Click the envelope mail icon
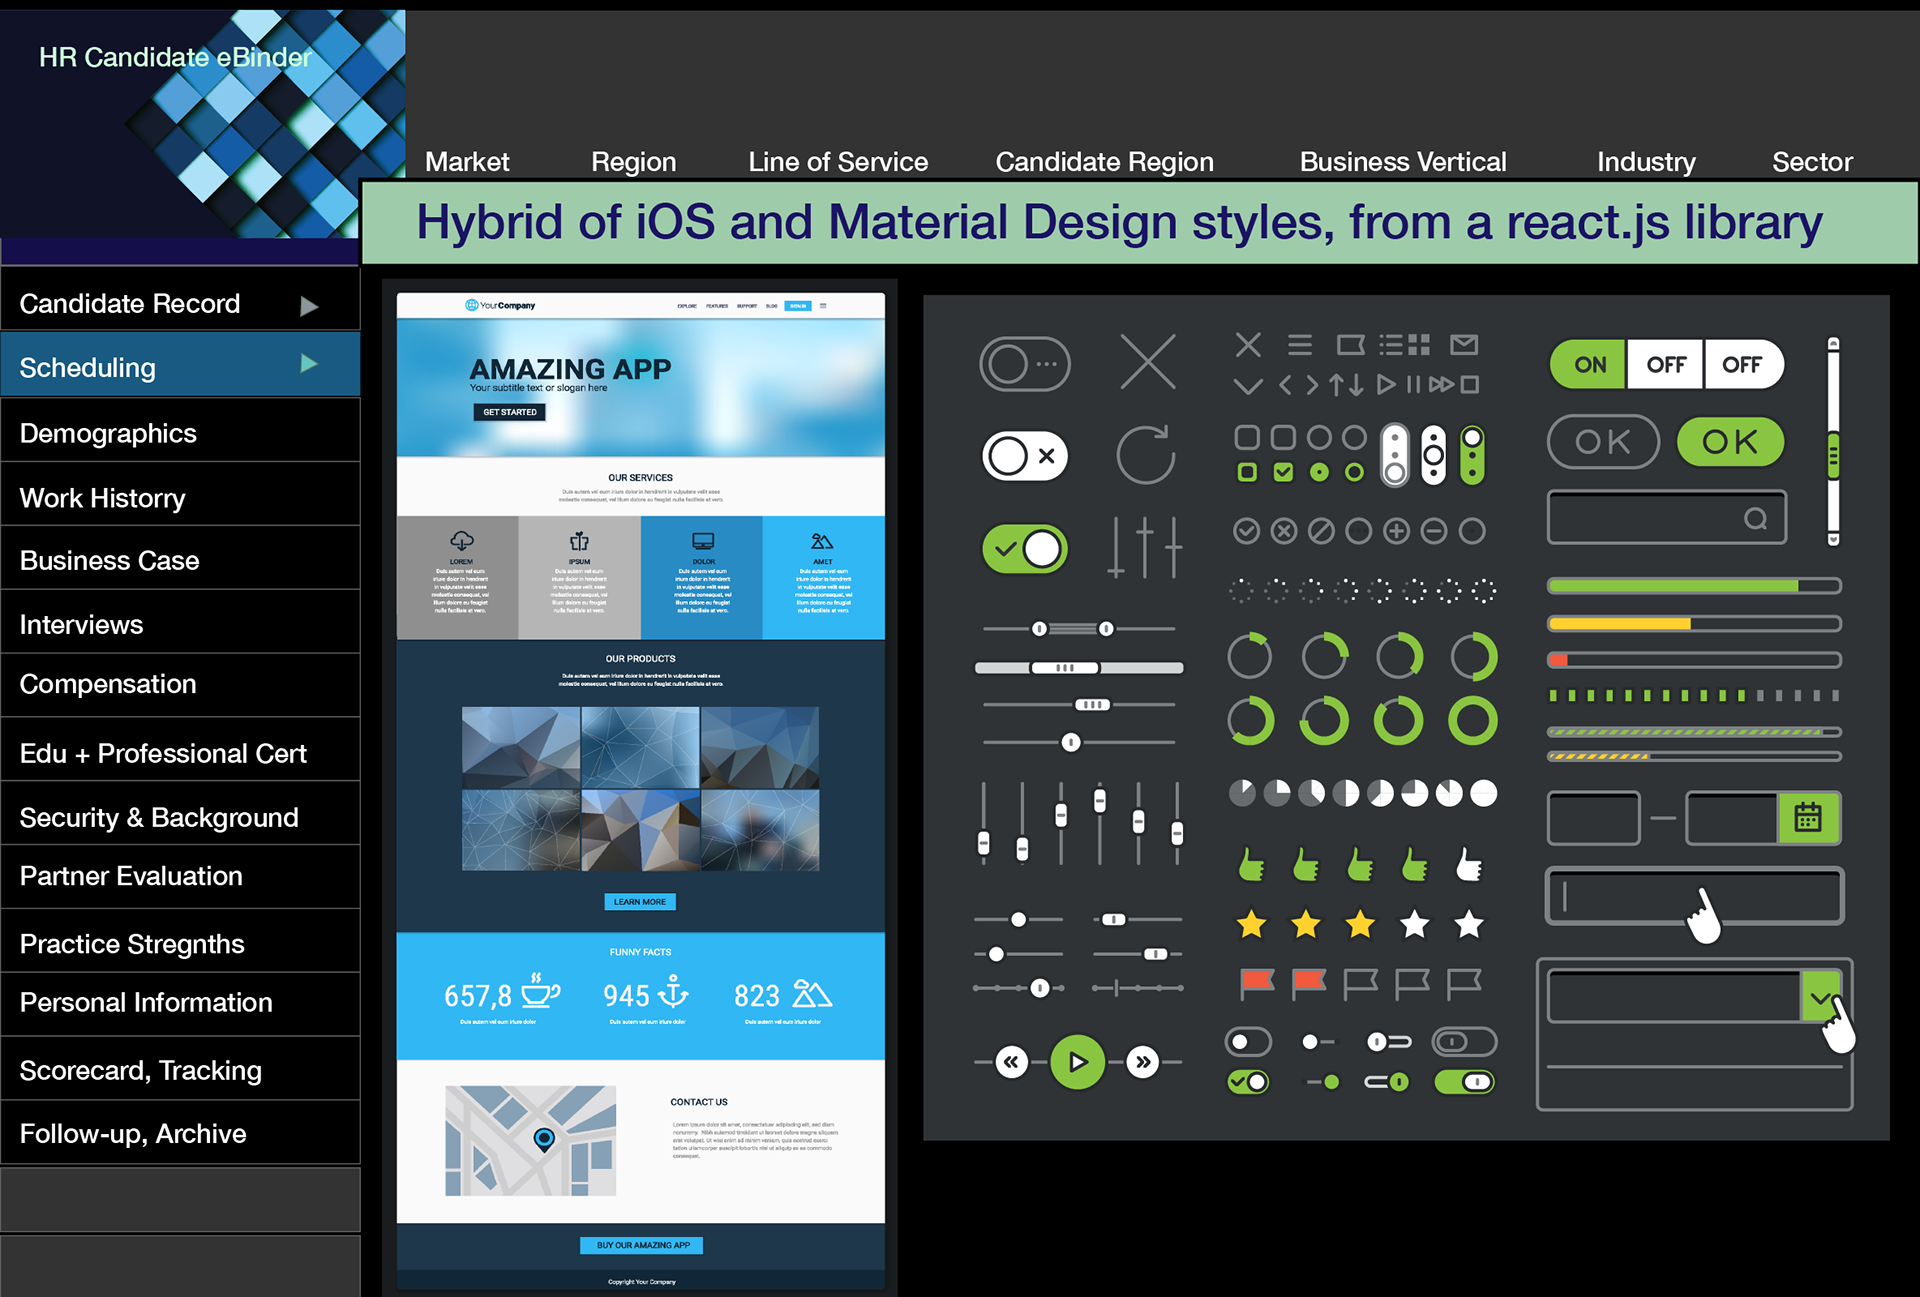1920x1297 pixels. point(1464,345)
